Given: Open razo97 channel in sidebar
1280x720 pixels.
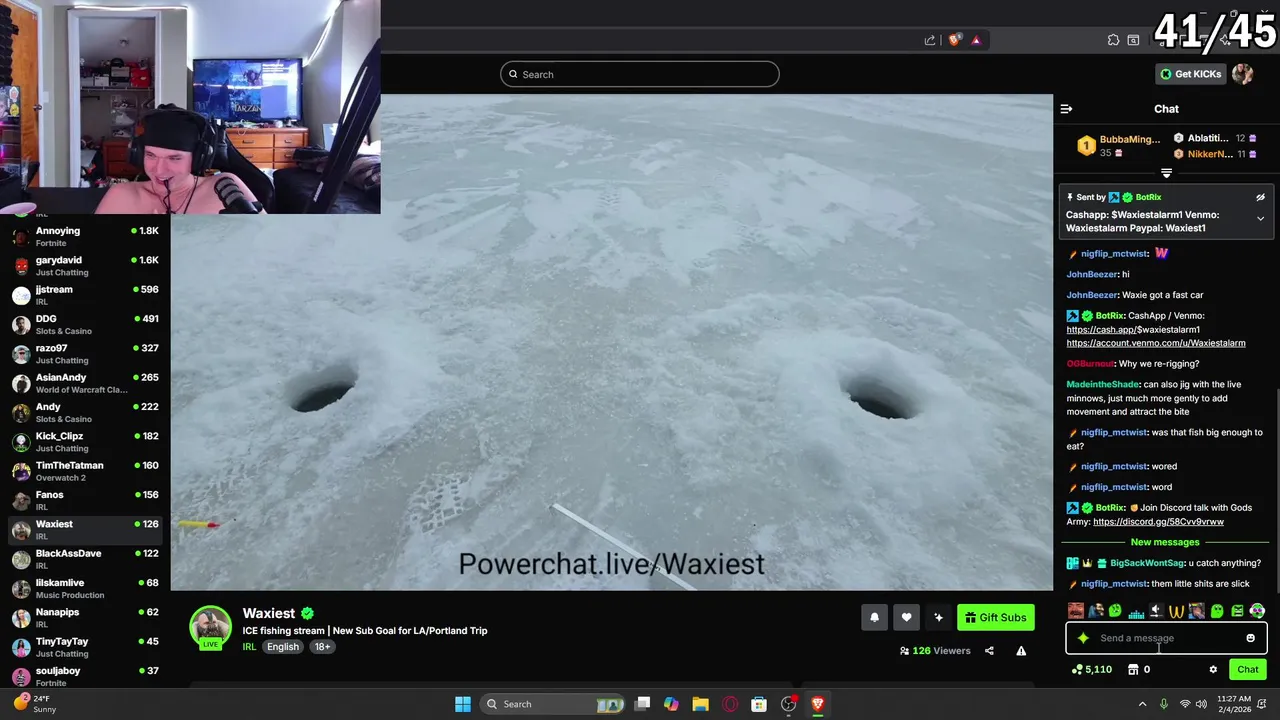Looking at the screenshot, I should pyautogui.click(x=85, y=354).
